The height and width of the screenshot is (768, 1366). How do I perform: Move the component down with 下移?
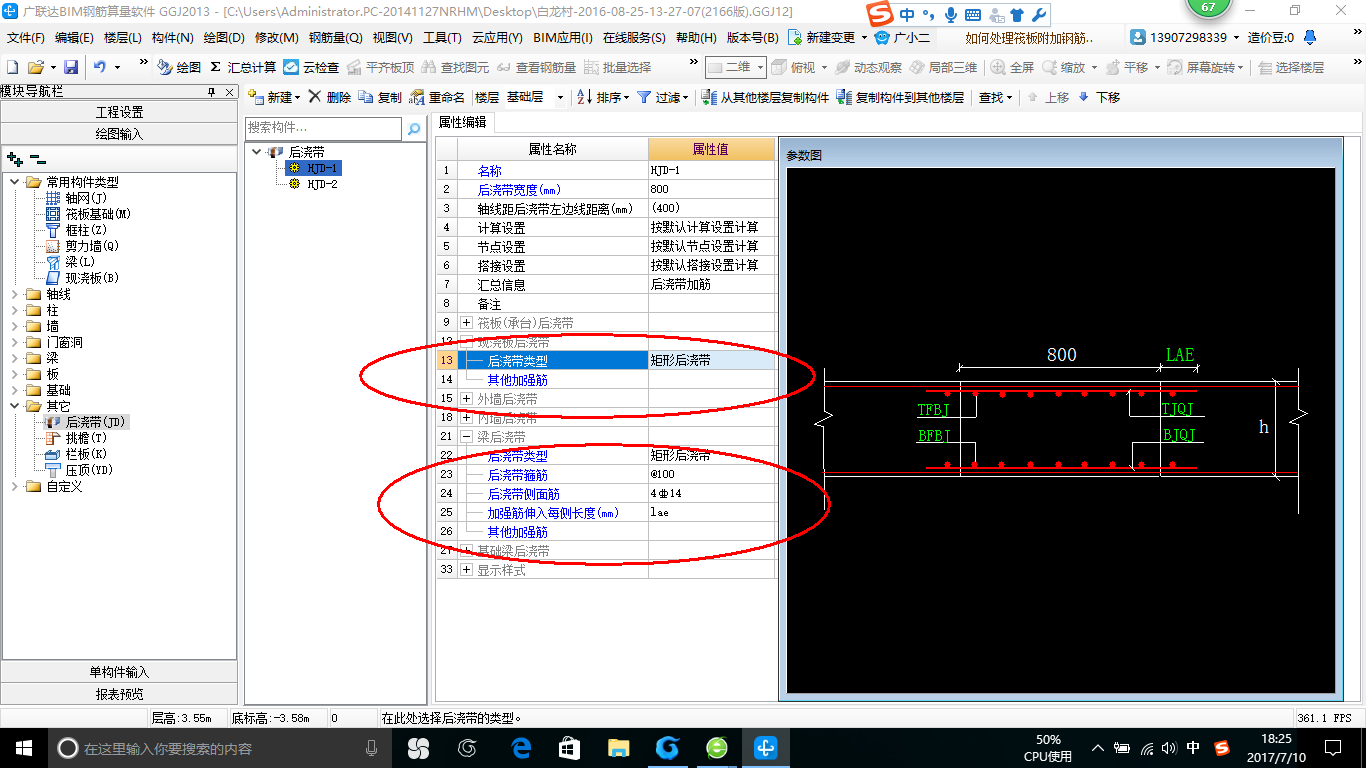(1098, 97)
